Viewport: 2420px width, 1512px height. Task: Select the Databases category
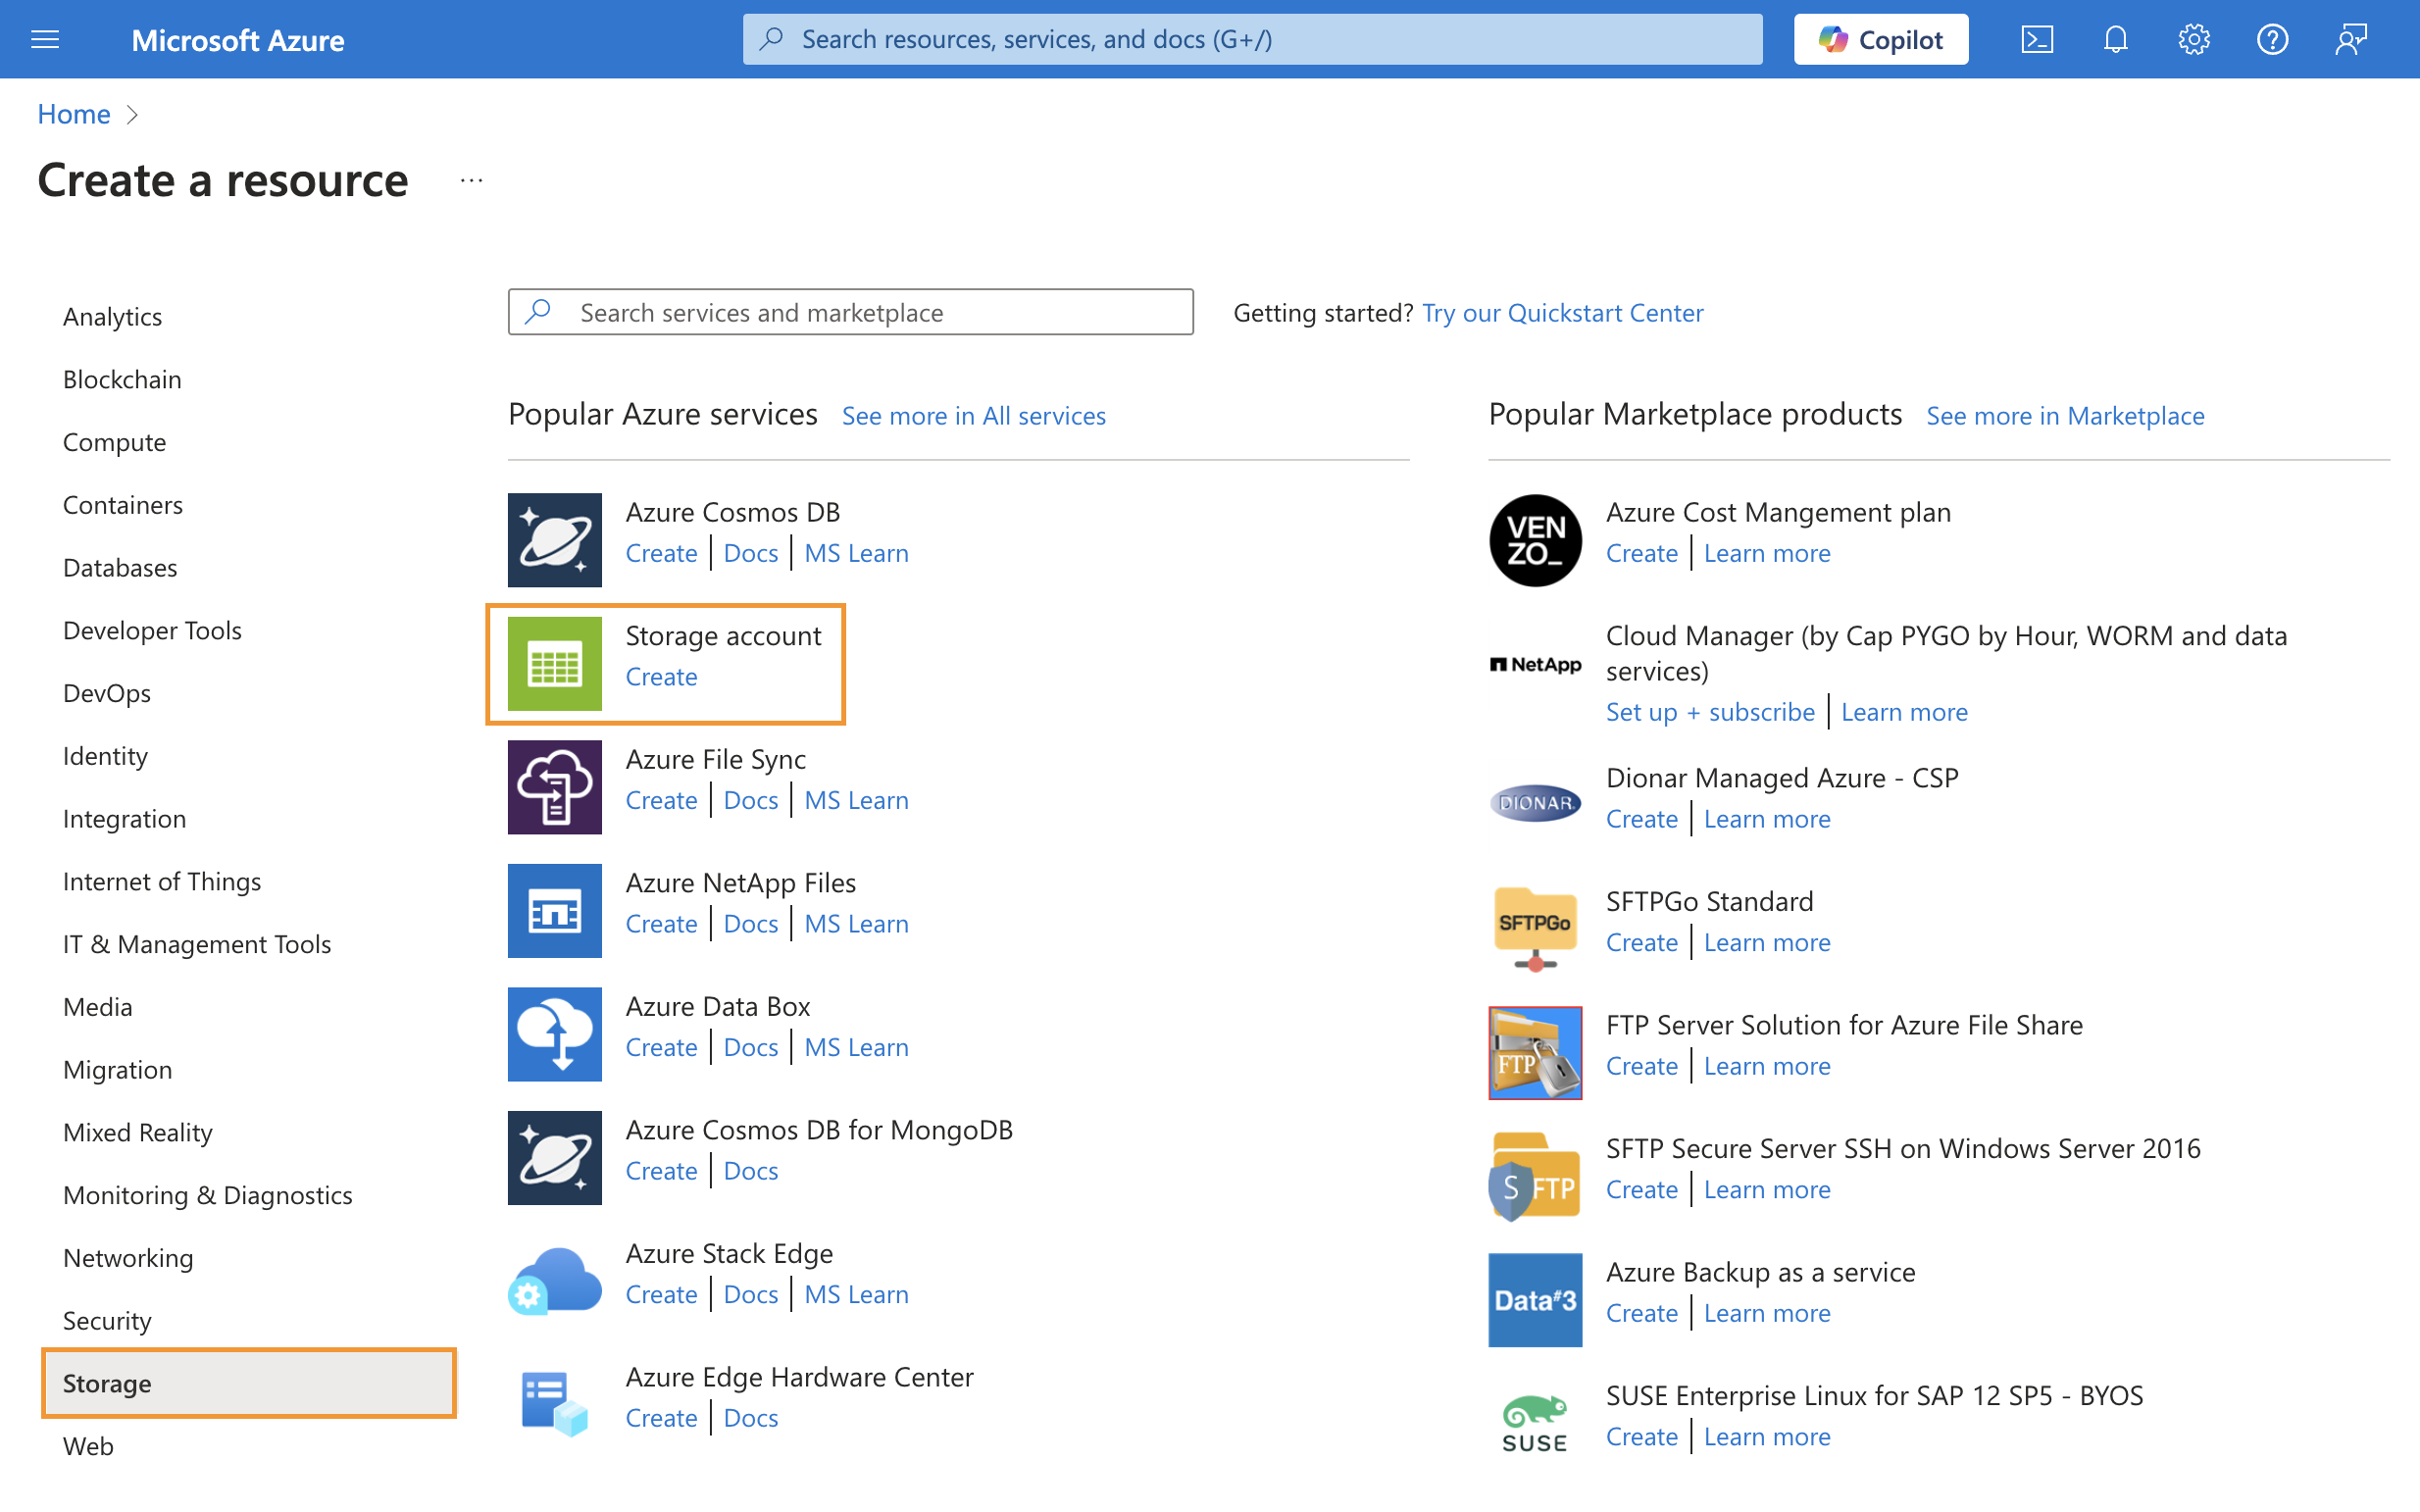tap(120, 567)
